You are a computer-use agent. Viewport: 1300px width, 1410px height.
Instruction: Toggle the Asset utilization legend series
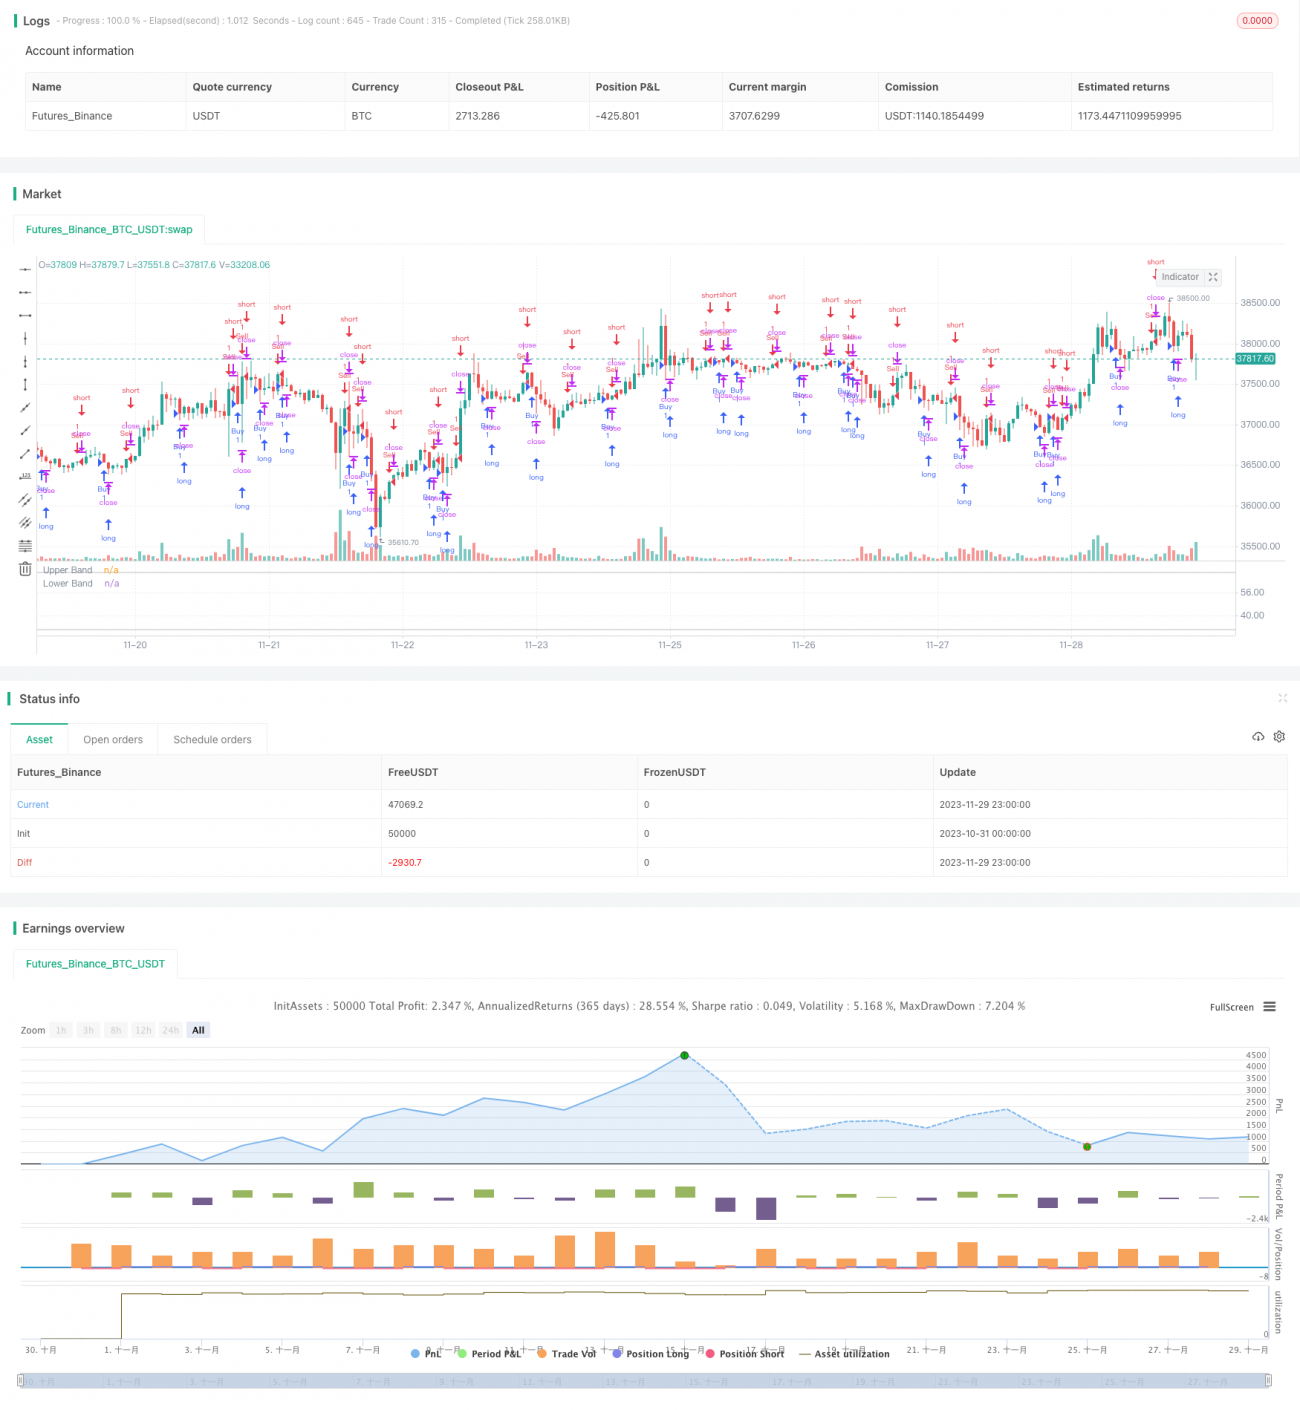(845, 1354)
